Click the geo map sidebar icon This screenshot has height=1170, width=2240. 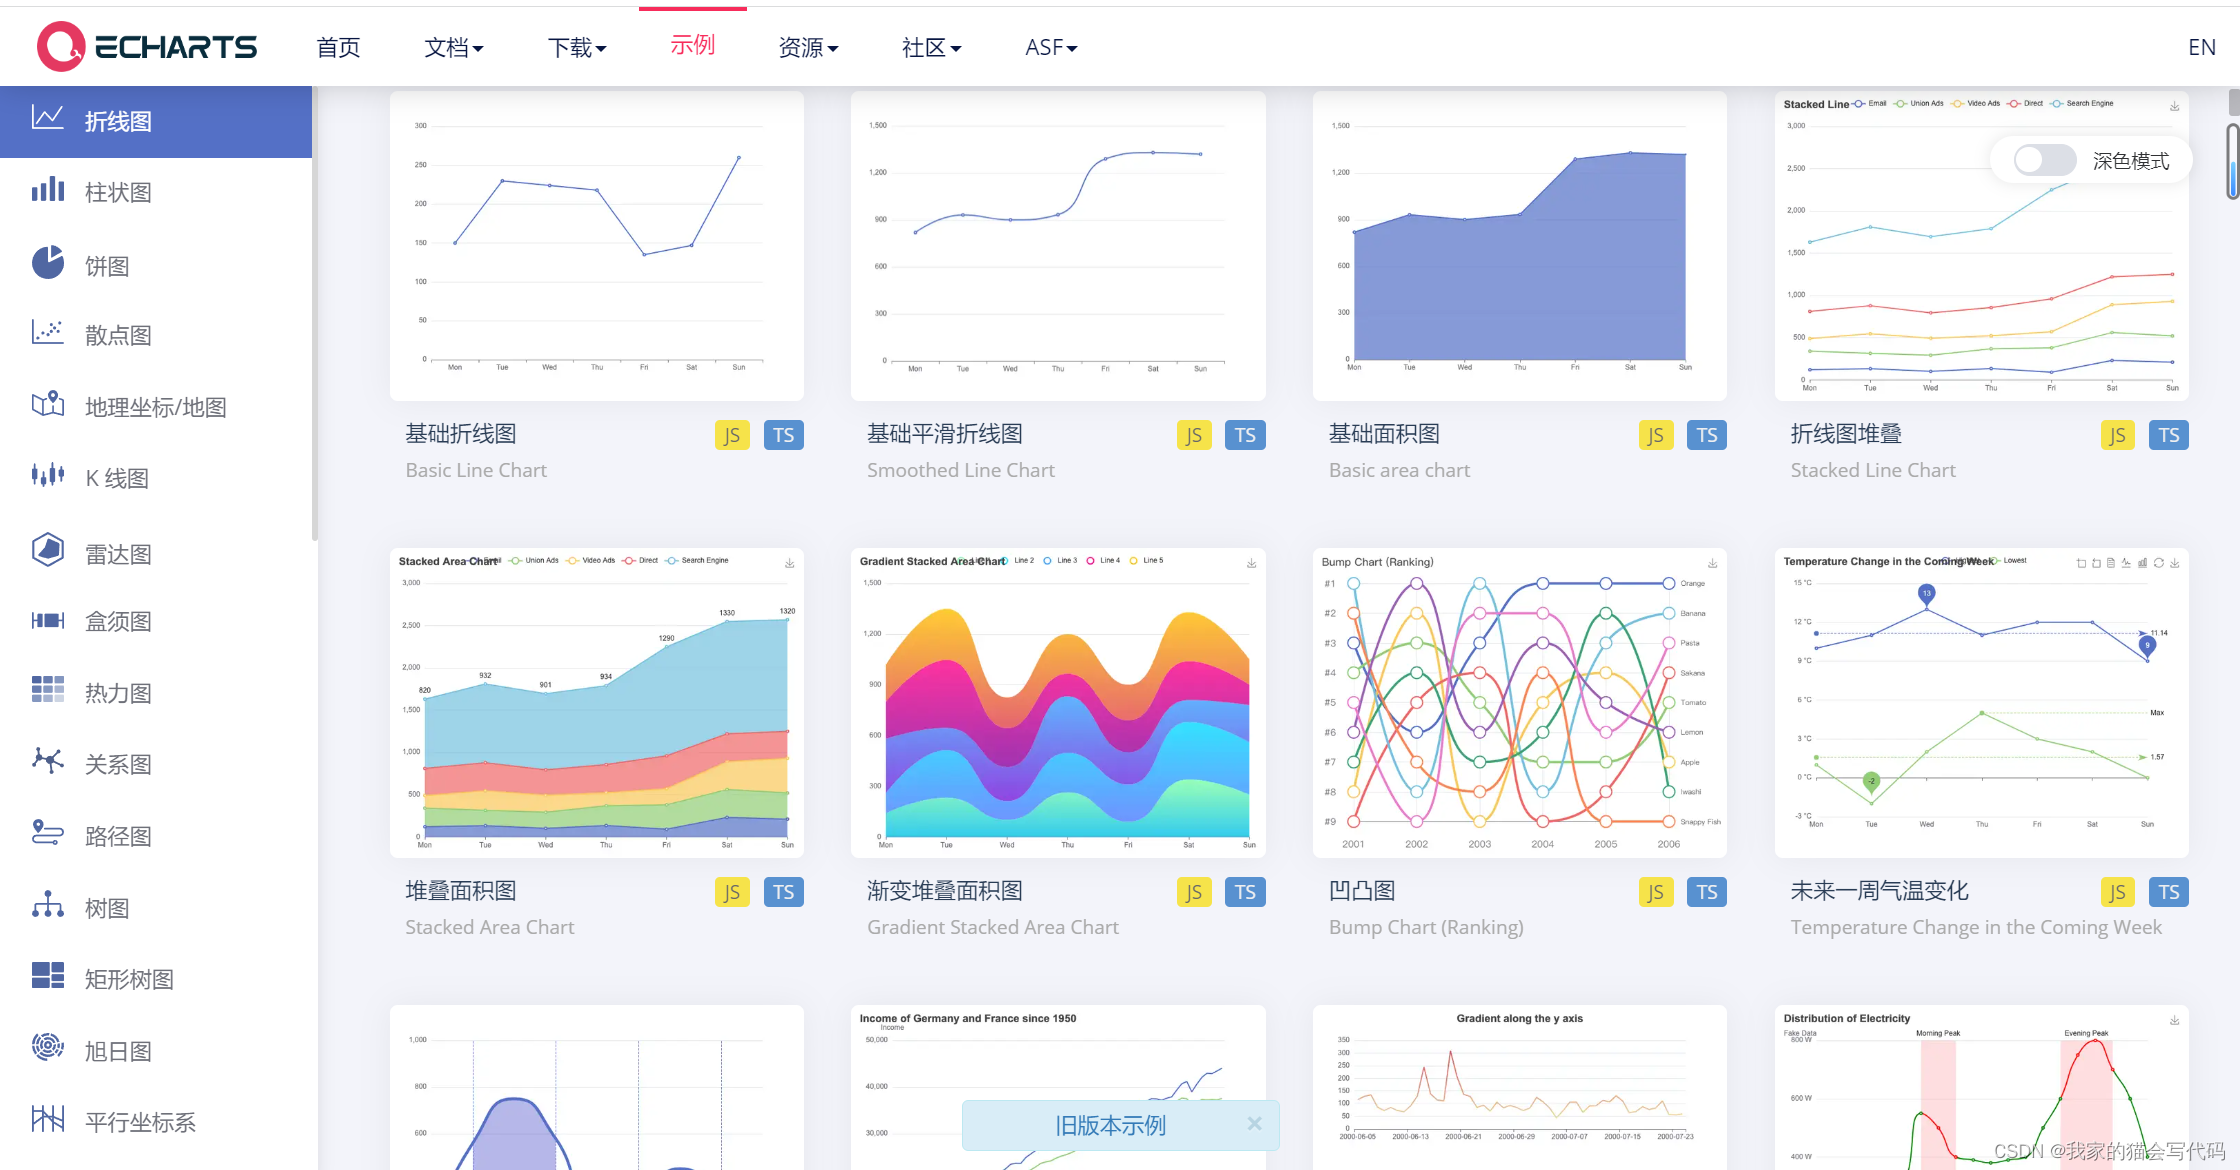(x=47, y=404)
